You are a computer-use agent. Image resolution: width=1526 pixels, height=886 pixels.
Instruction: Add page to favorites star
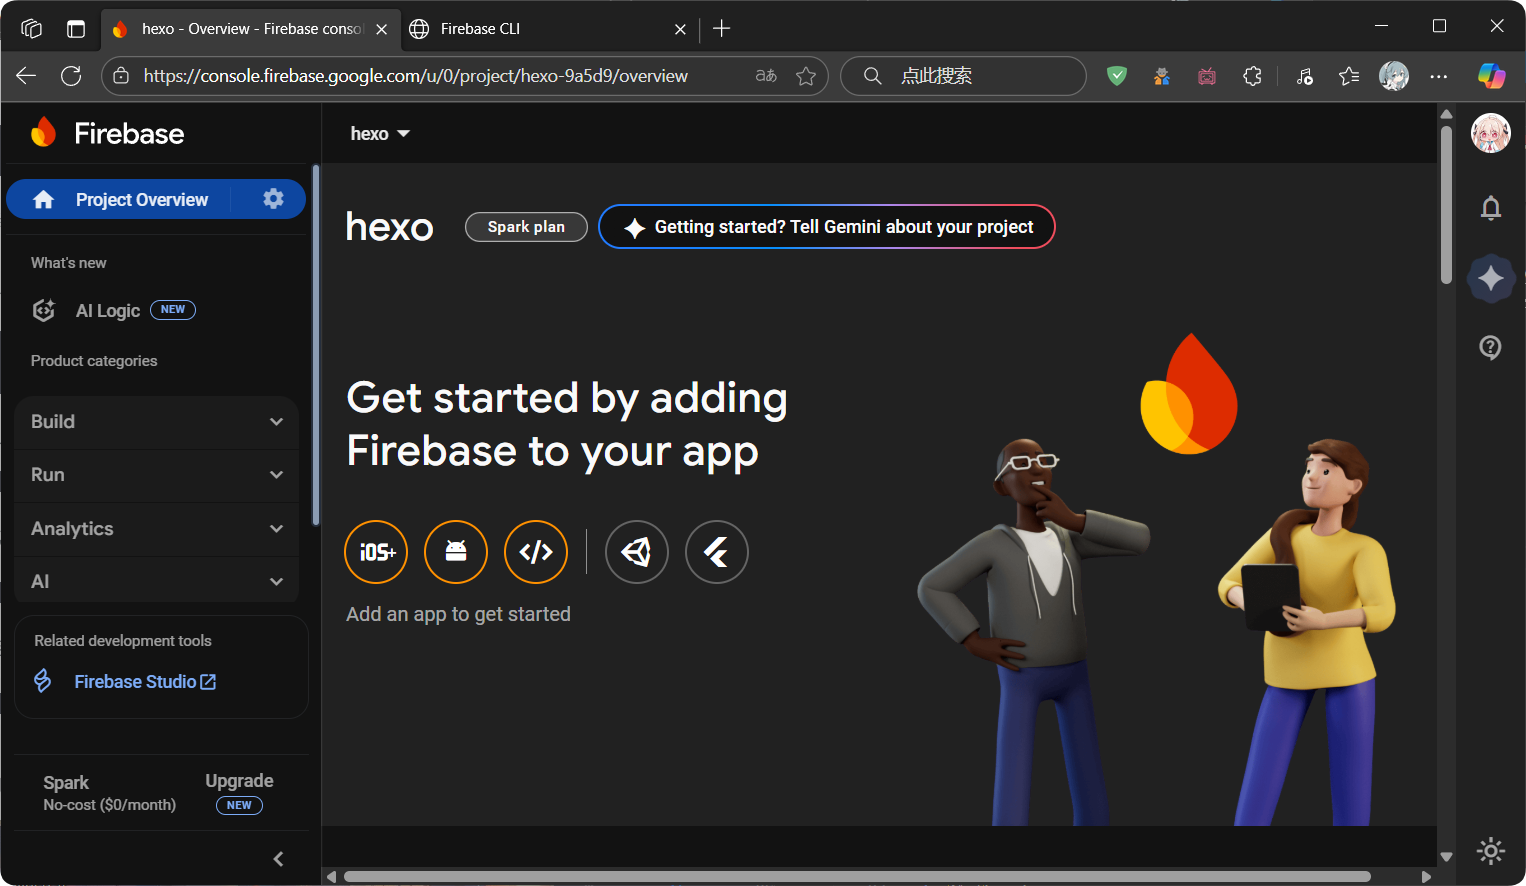(x=806, y=76)
